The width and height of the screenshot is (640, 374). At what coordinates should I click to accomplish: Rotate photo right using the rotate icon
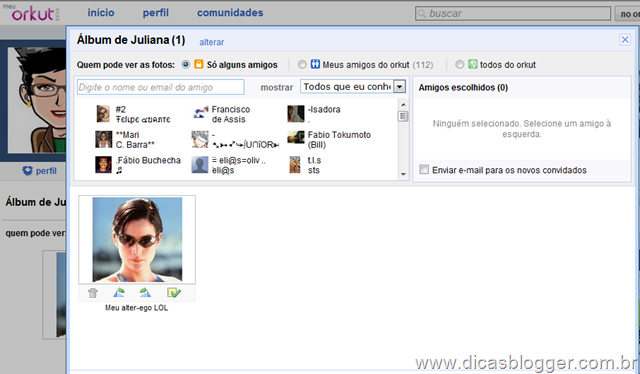[x=145, y=292]
